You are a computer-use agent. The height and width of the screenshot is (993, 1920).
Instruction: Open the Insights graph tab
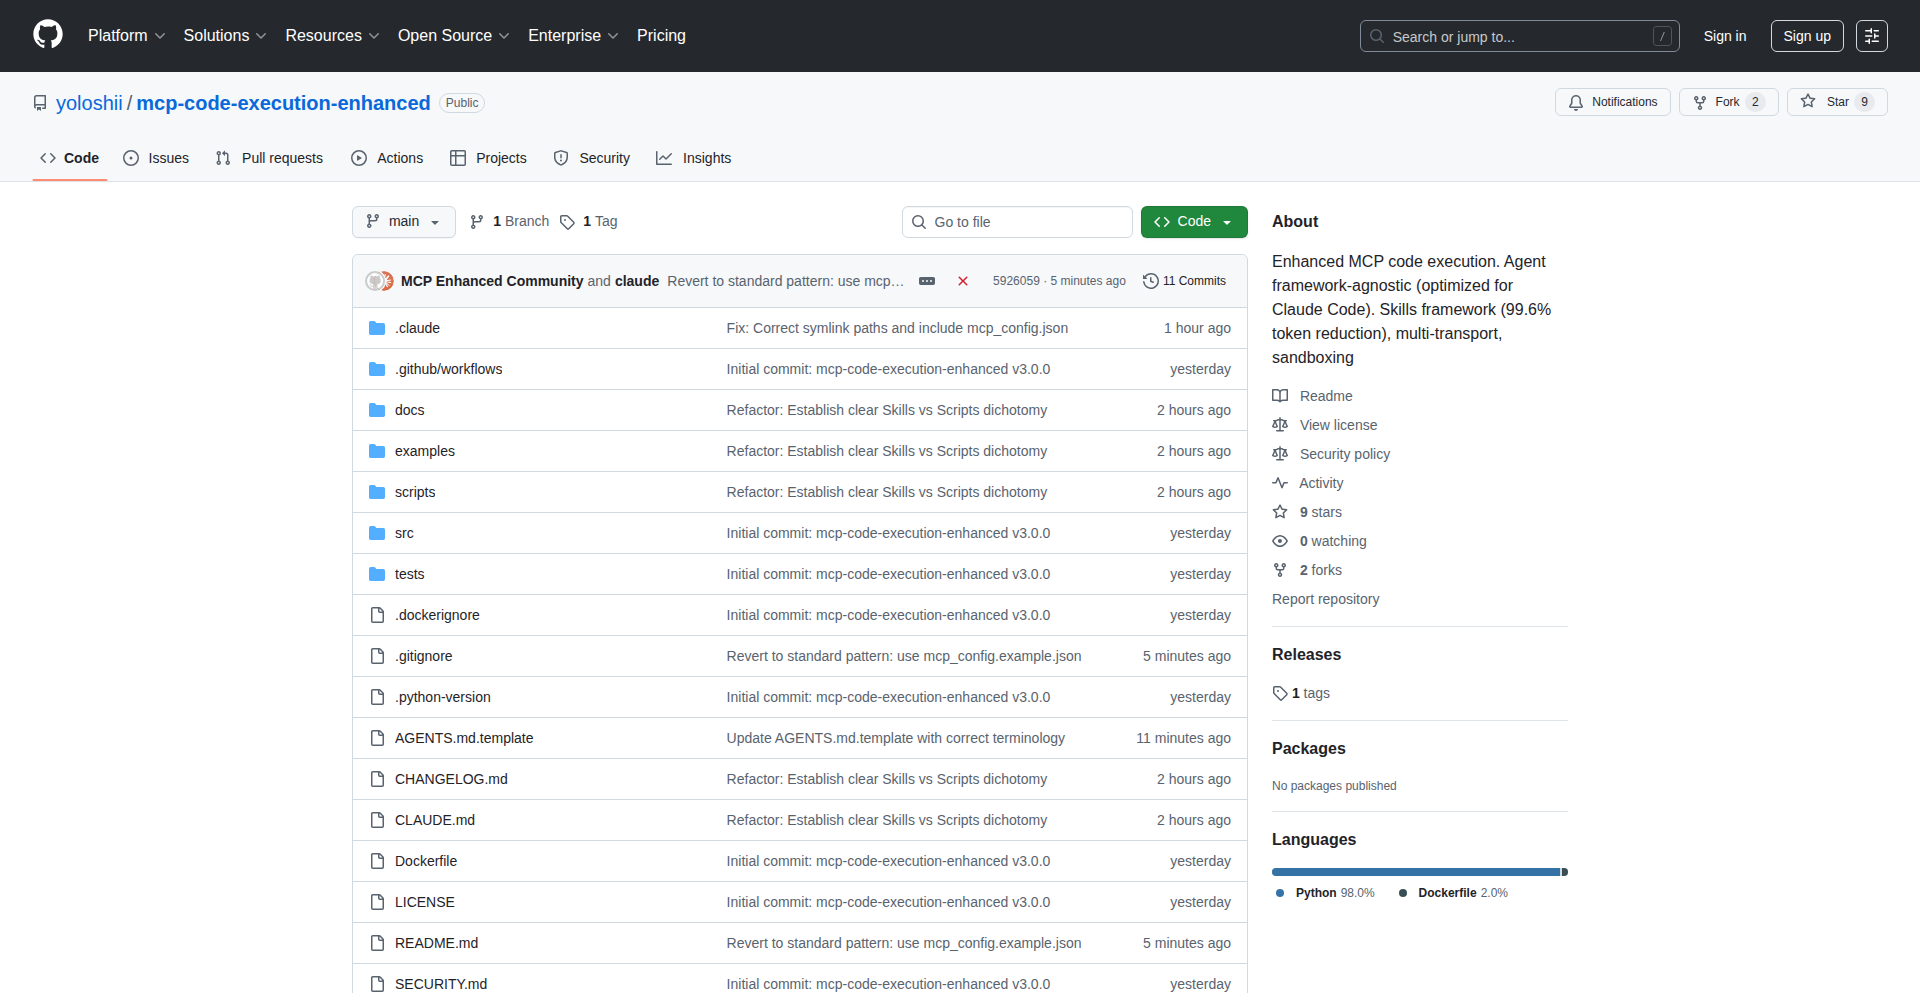693,158
